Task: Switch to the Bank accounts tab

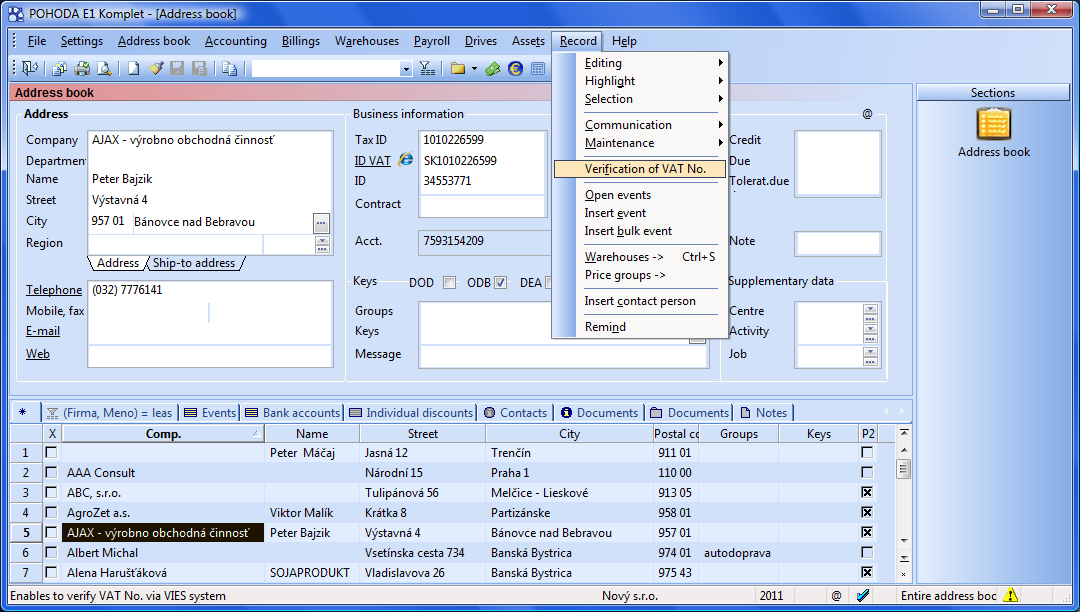Action: (293, 412)
